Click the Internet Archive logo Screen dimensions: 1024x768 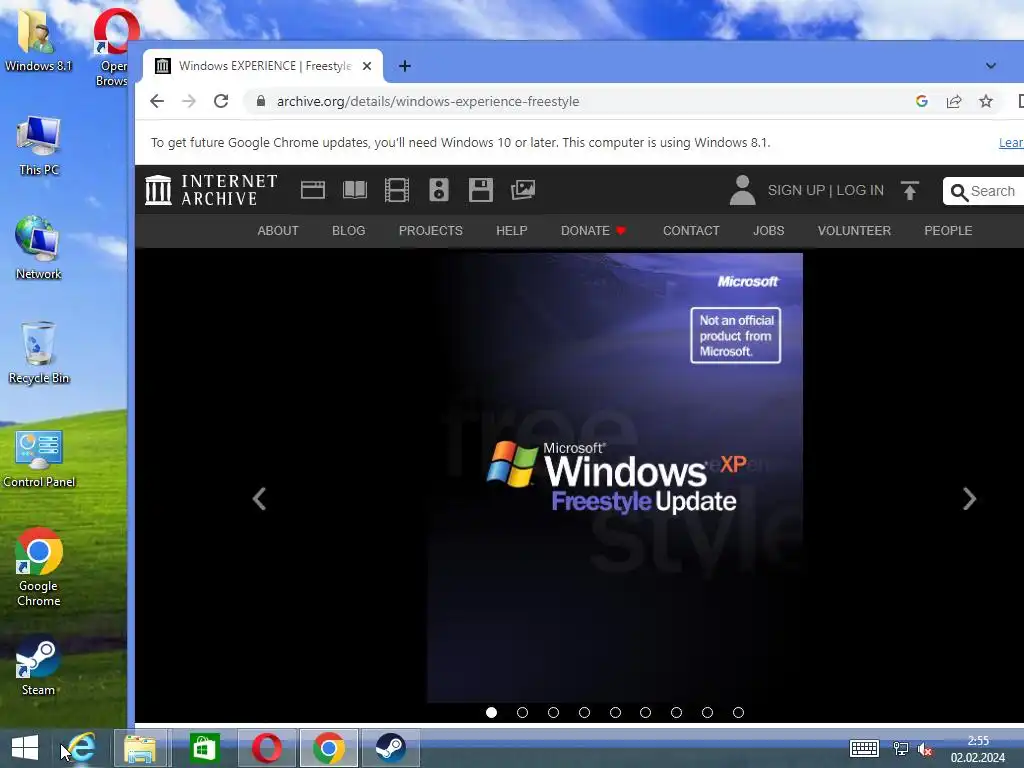(x=211, y=190)
